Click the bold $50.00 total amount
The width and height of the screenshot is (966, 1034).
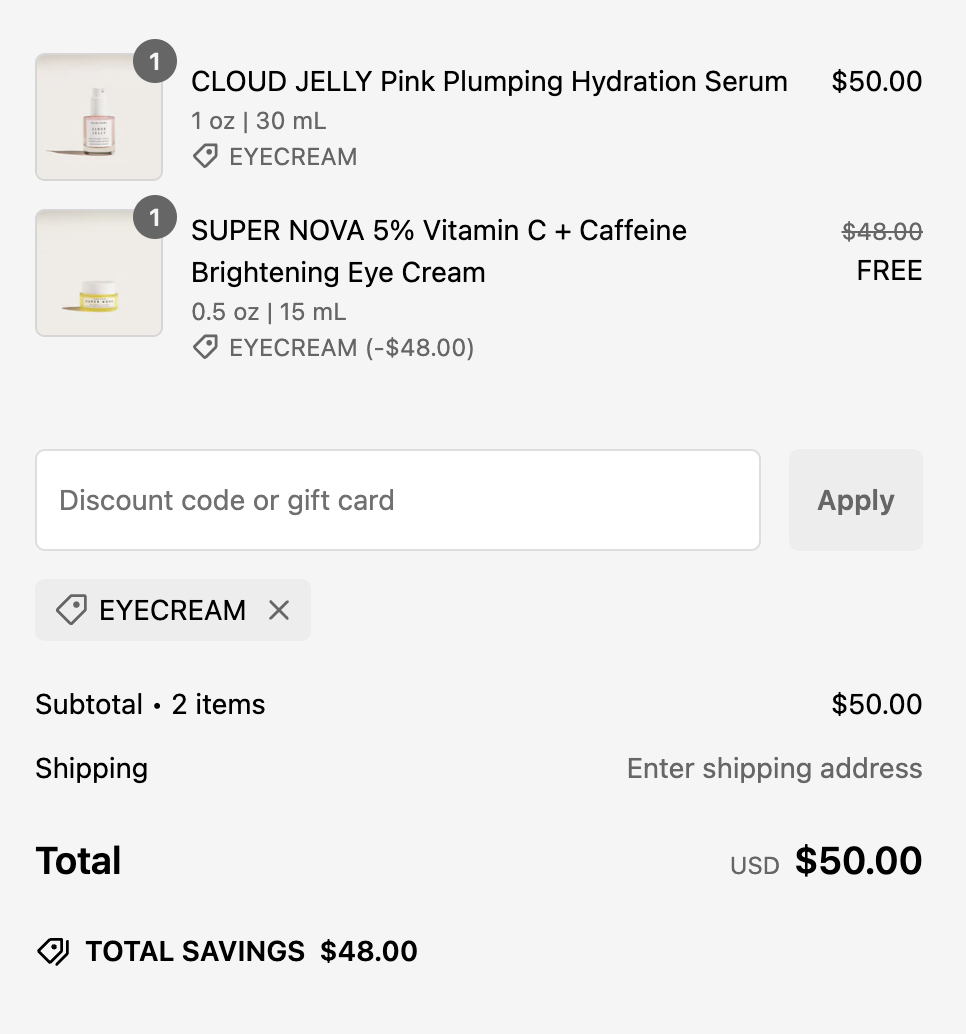[858, 861]
